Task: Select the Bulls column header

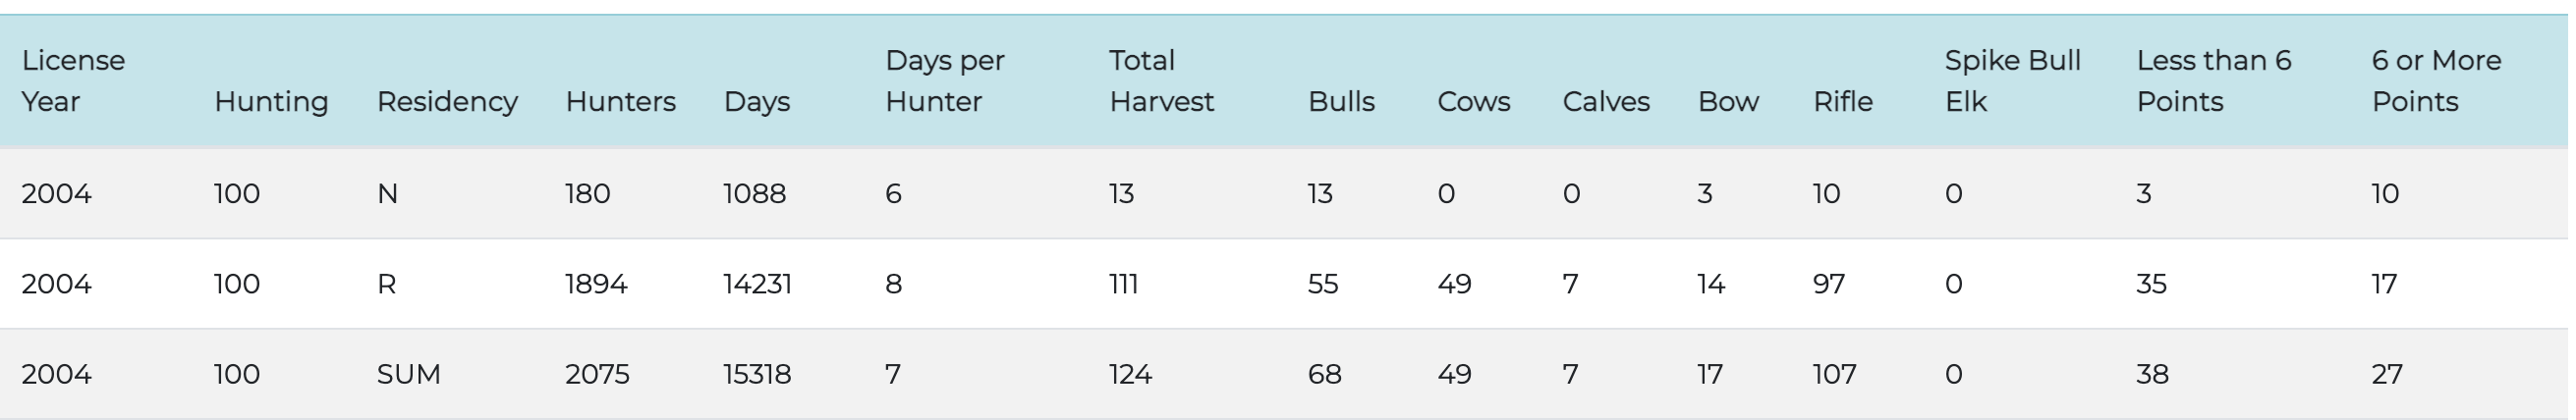Action: pyautogui.click(x=1341, y=102)
